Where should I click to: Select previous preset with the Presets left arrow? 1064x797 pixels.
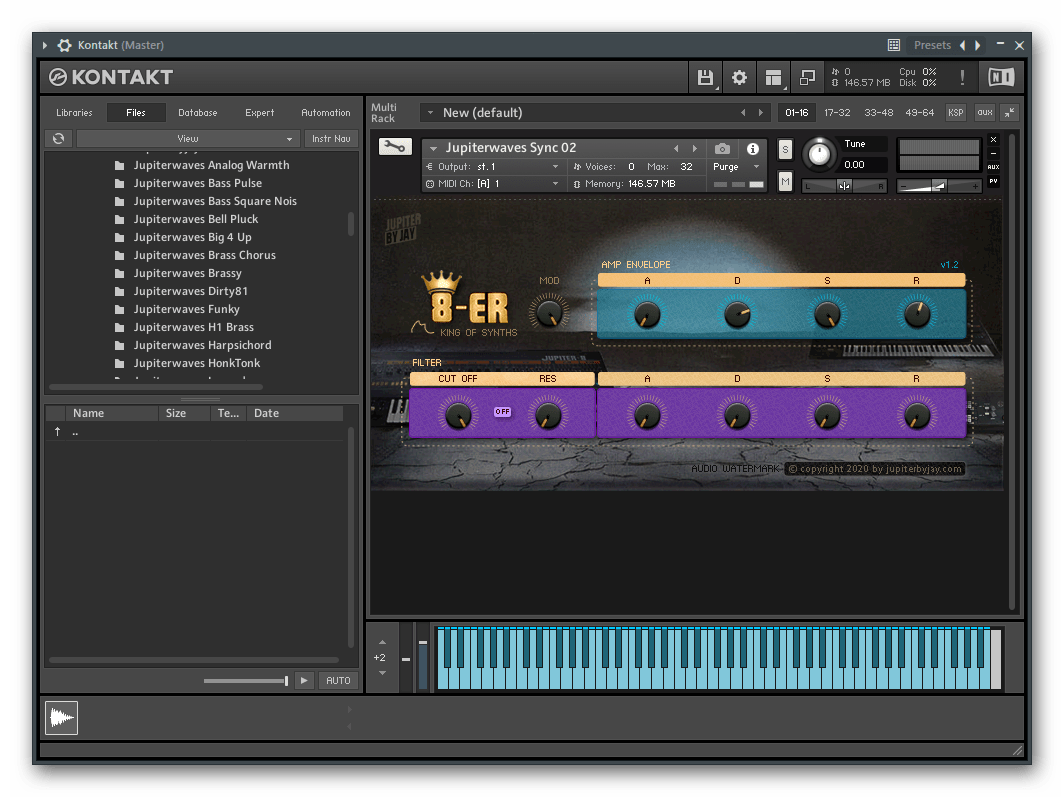coord(962,45)
